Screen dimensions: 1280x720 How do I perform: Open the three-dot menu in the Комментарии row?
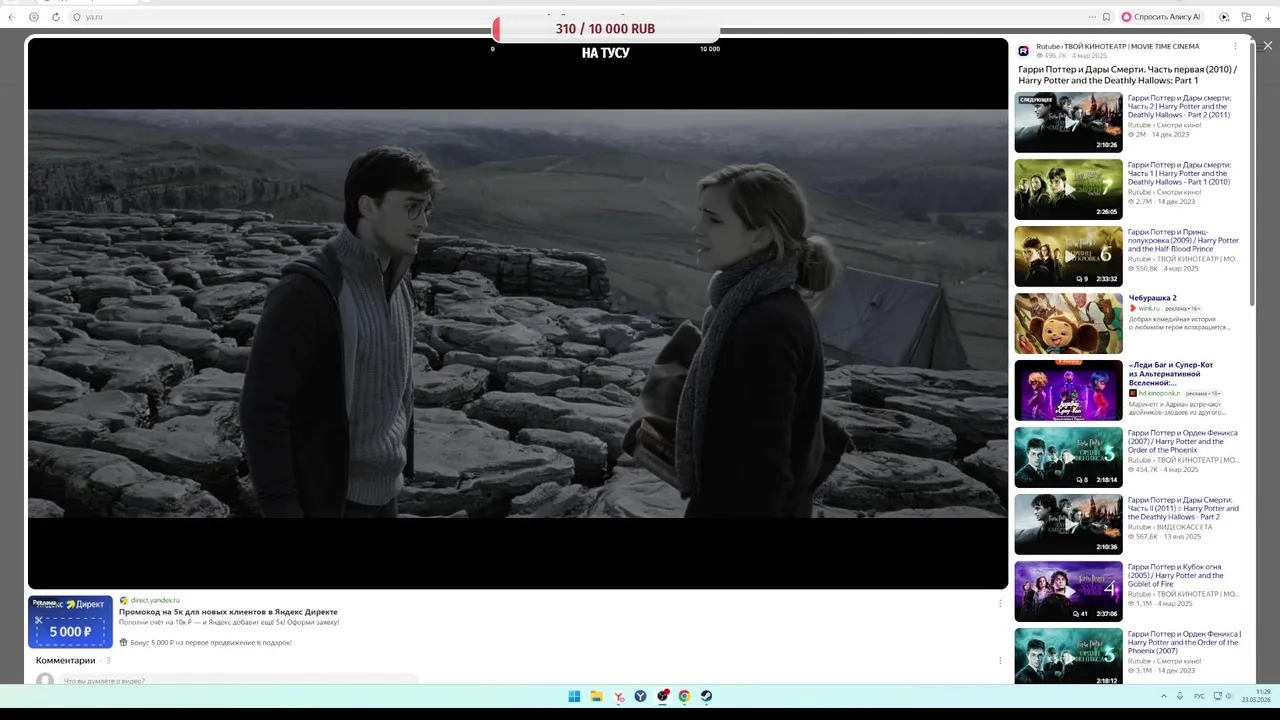pos(1000,660)
